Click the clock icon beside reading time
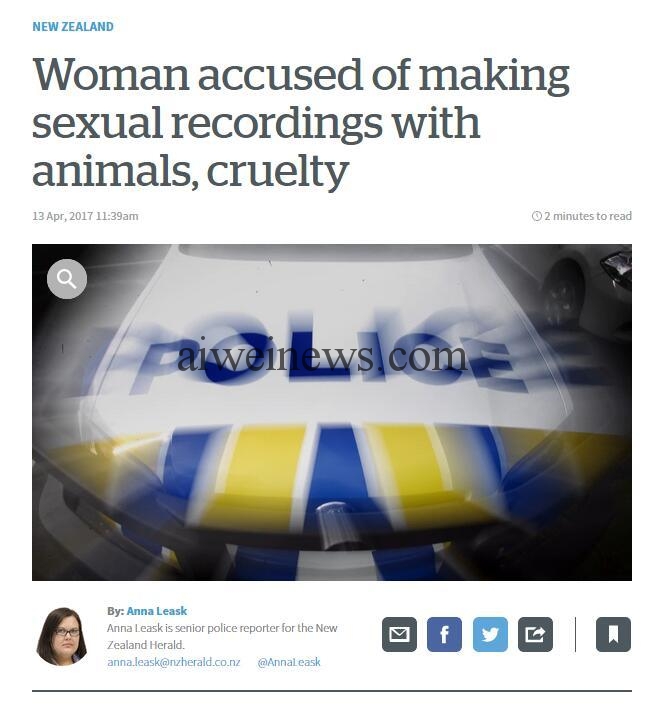 tap(537, 216)
